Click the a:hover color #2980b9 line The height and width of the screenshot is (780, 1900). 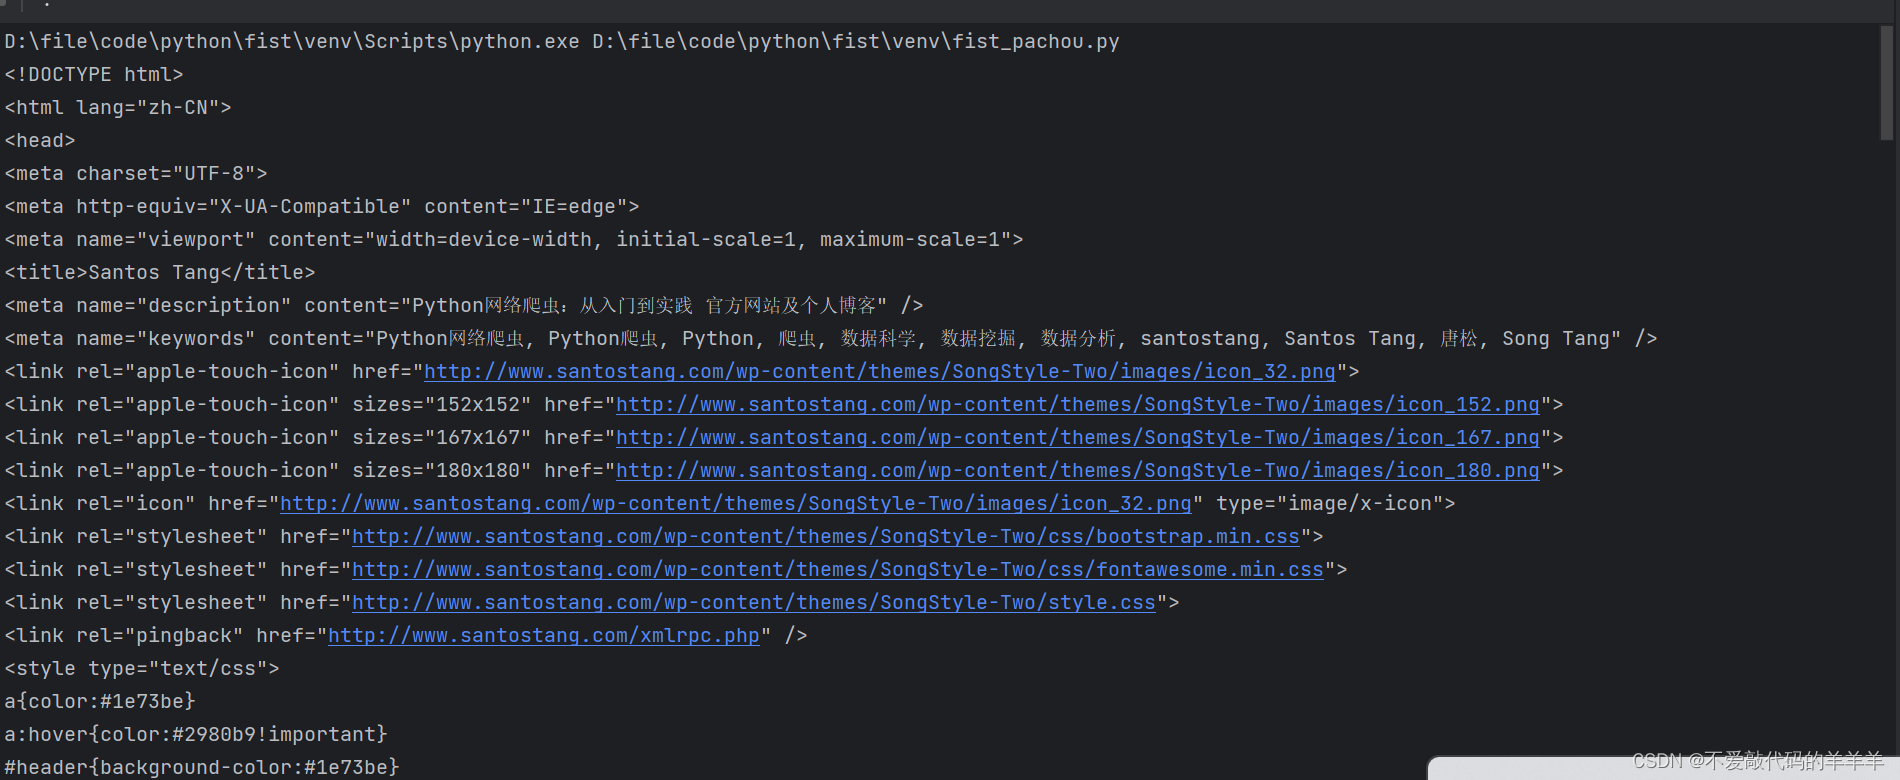[196, 735]
